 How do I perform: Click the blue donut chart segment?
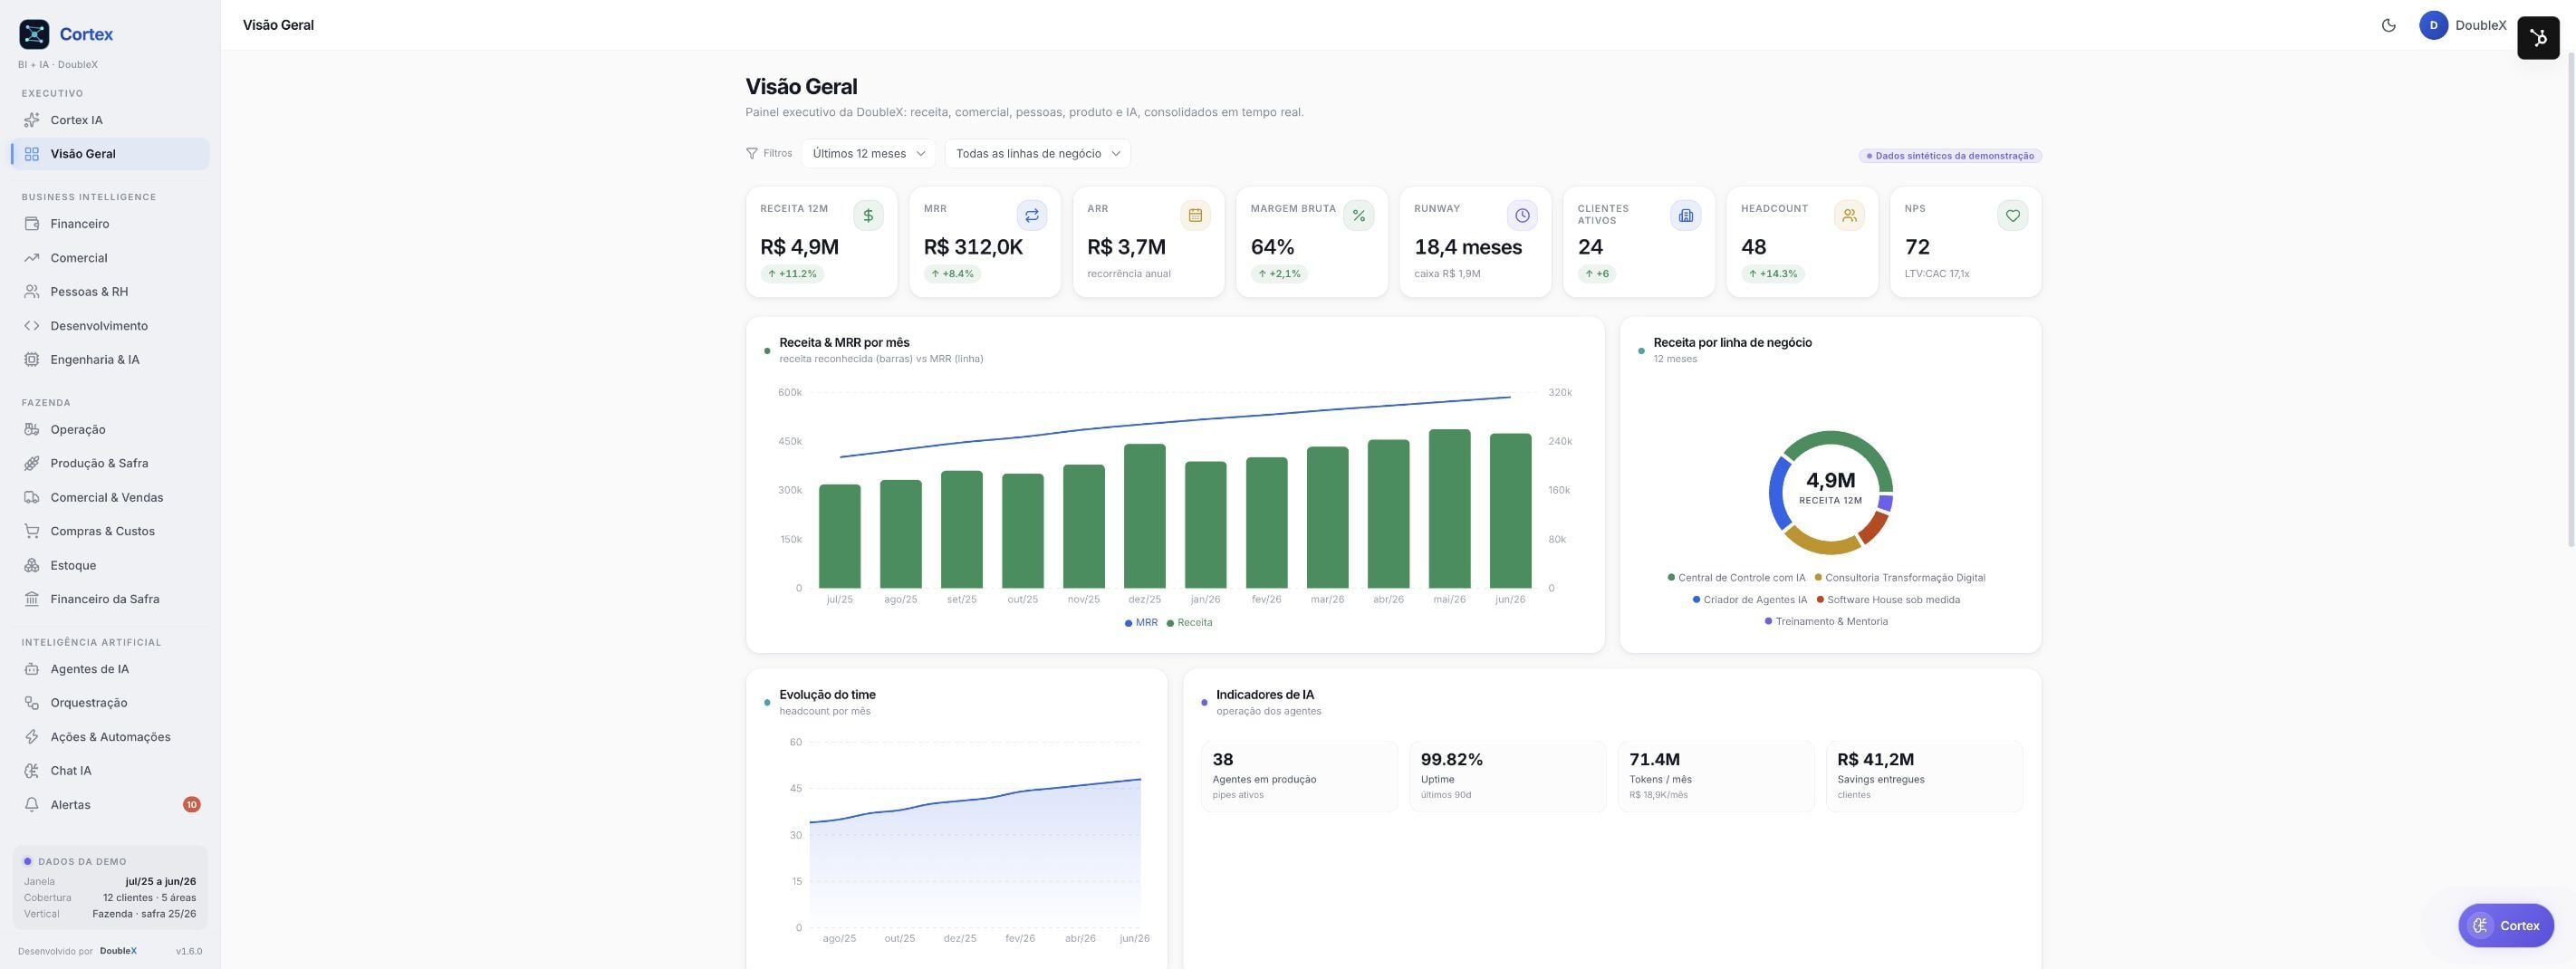click(x=1776, y=492)
